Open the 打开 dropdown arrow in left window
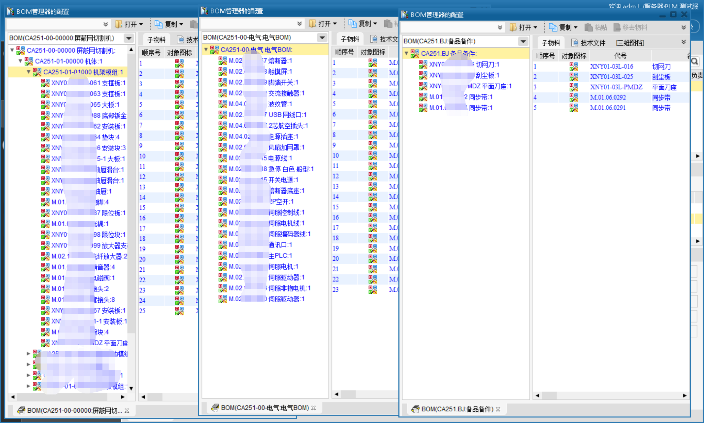 143,23
